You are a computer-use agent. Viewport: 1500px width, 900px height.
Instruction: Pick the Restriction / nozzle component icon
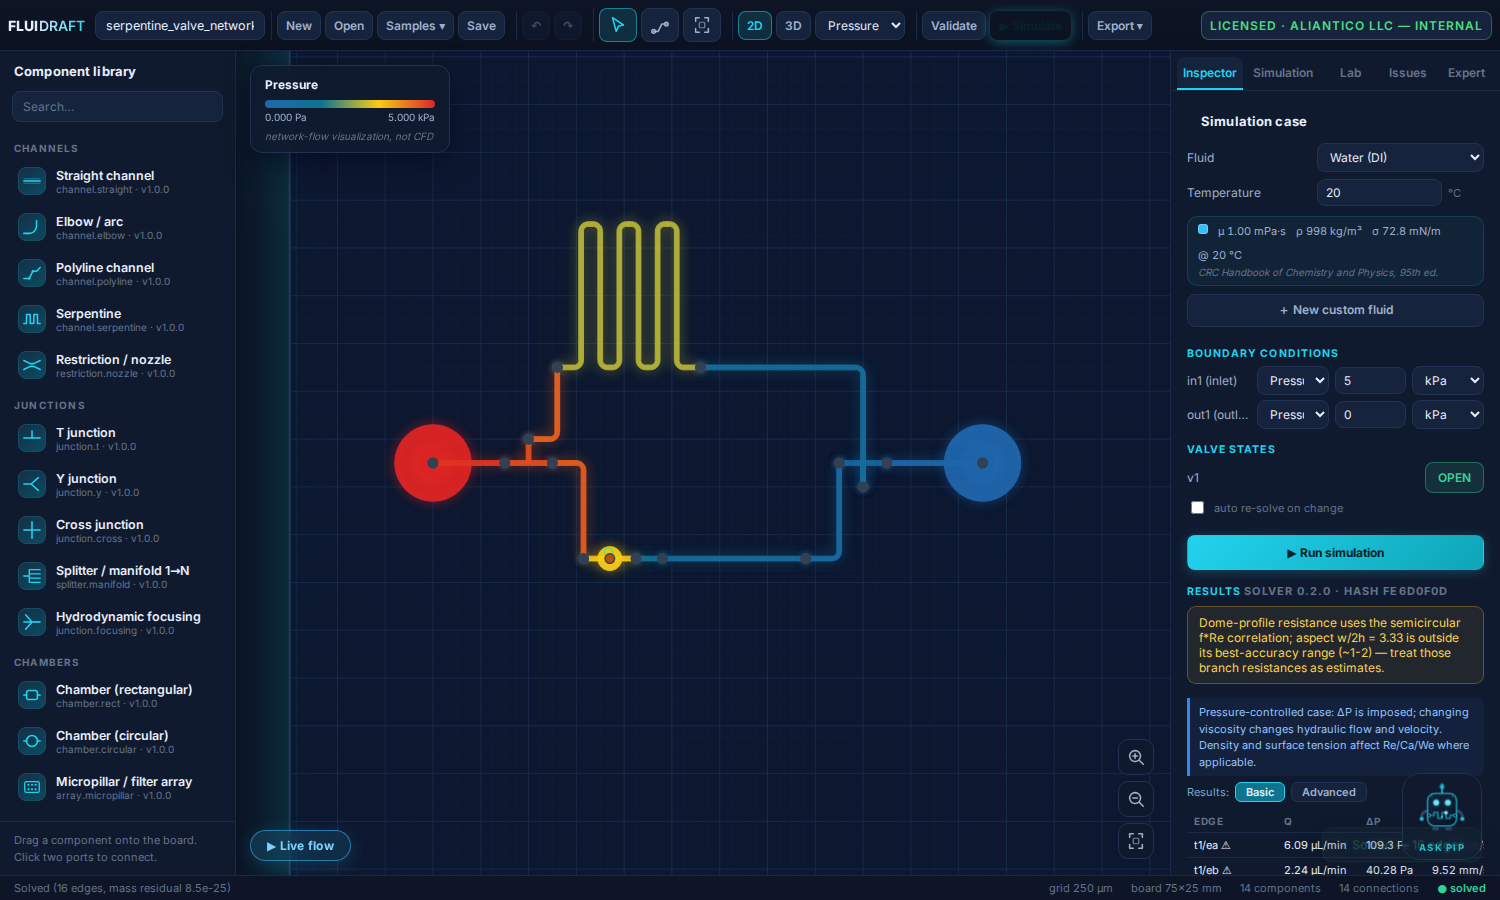click(x=32, y=365)
